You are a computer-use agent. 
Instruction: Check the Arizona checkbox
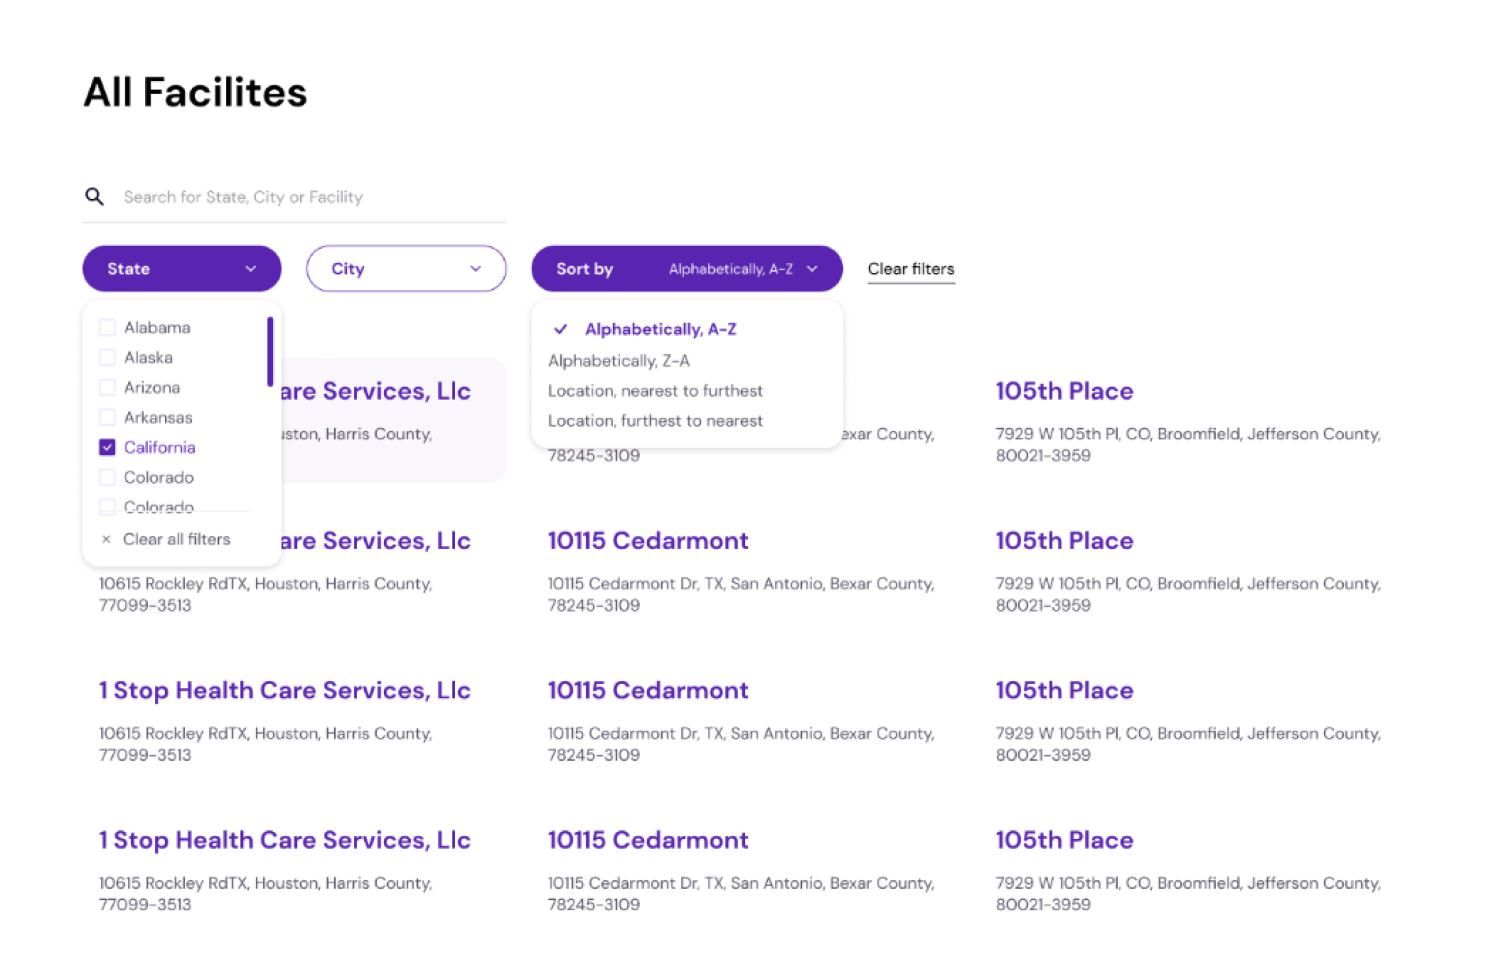107,387
